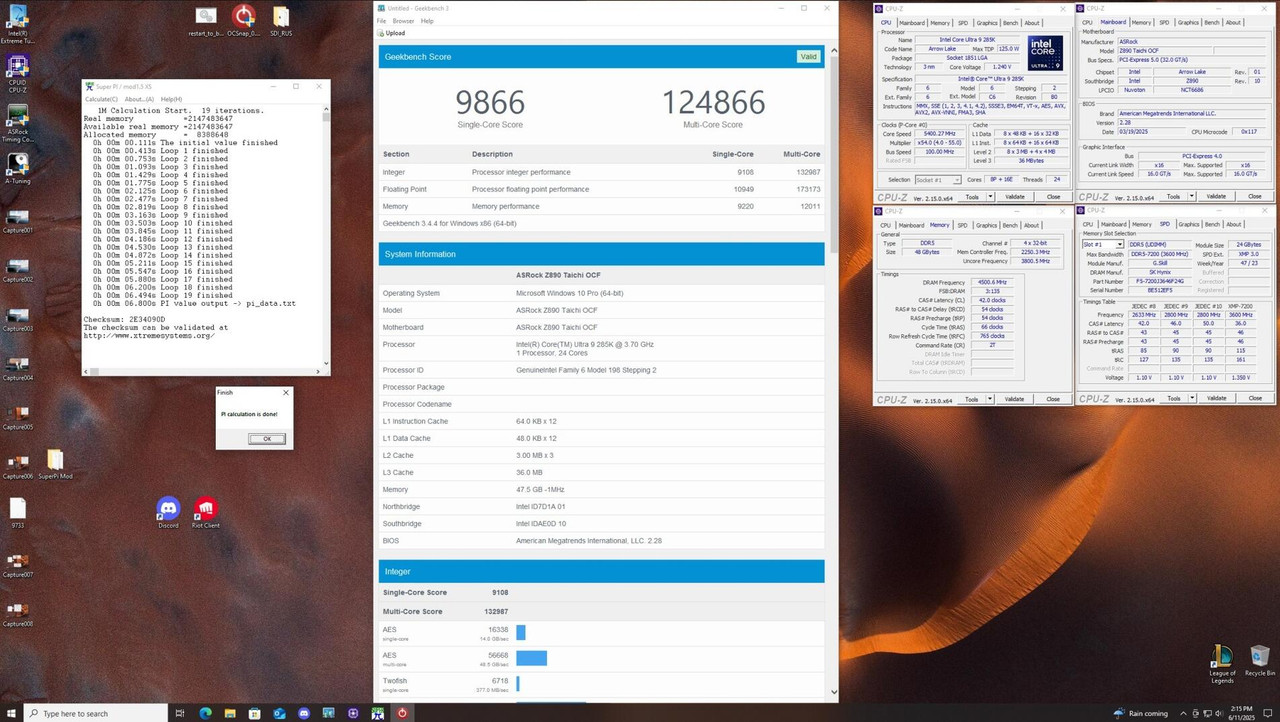
Task: Open the Windows Start menu
Action: 11,713
